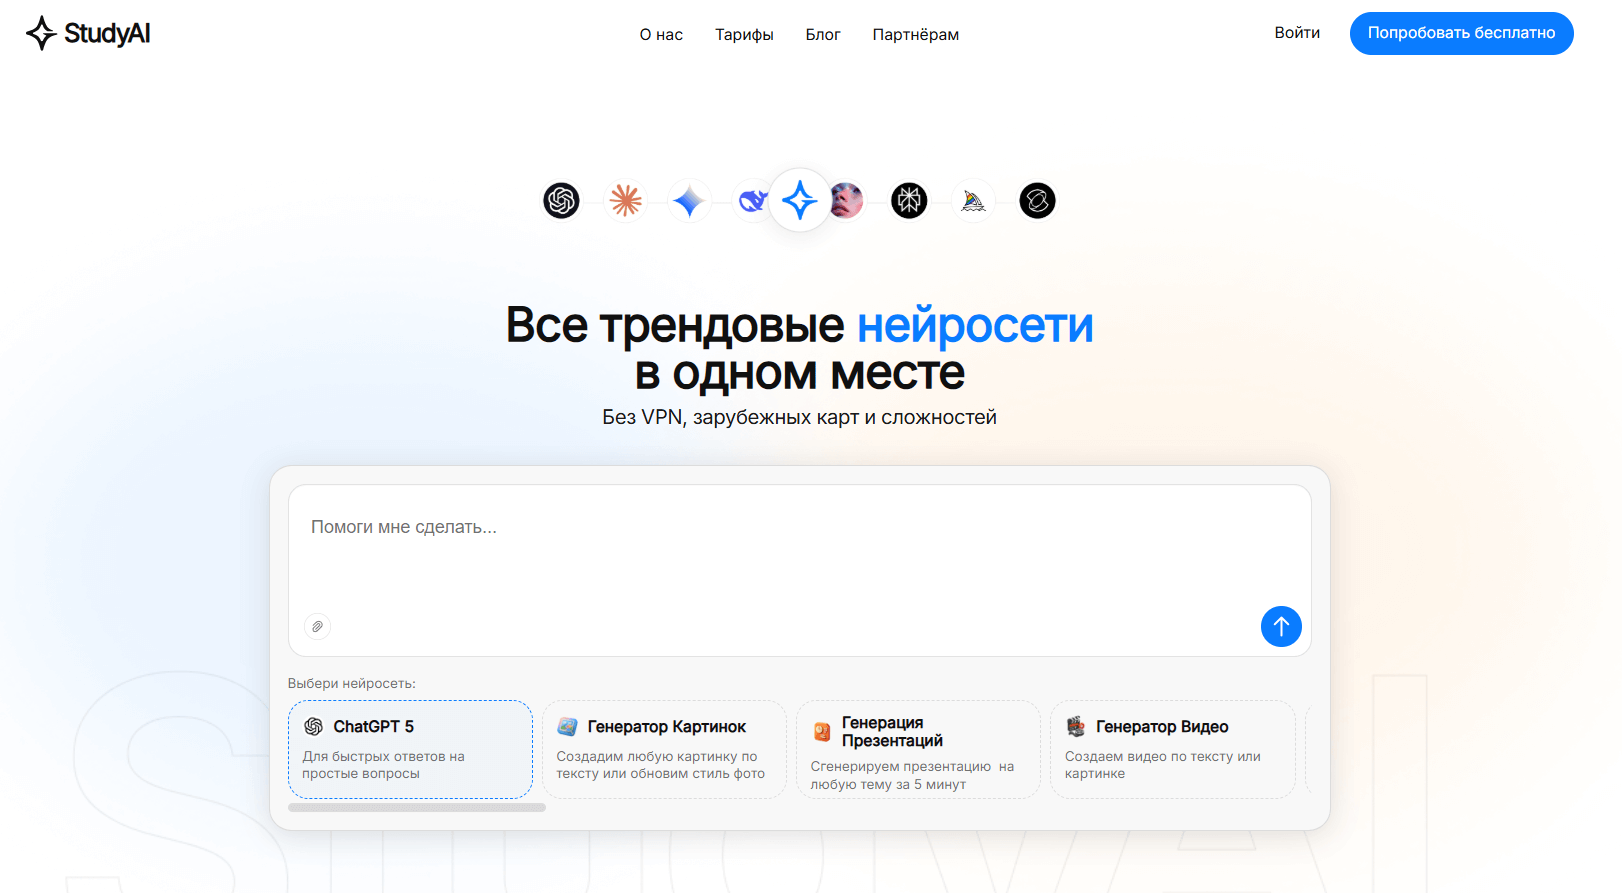Open the О нас page

[x=661, y=34]
